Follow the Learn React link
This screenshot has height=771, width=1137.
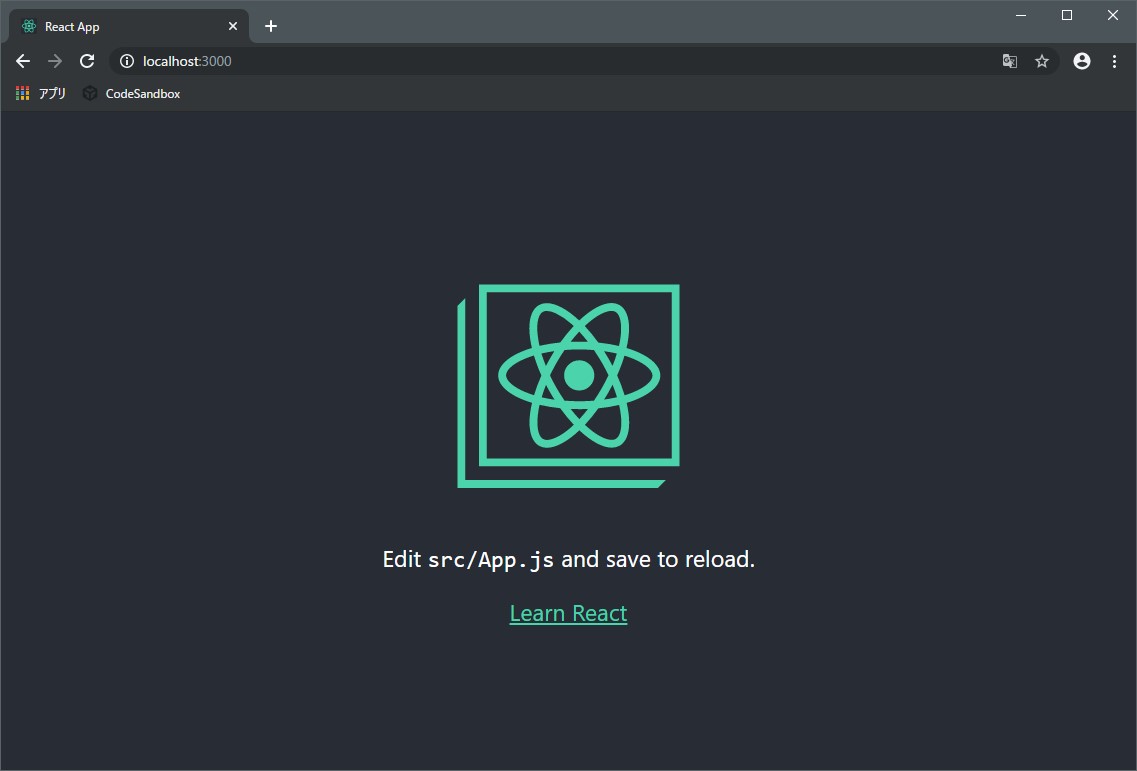[x=568, y=614]
